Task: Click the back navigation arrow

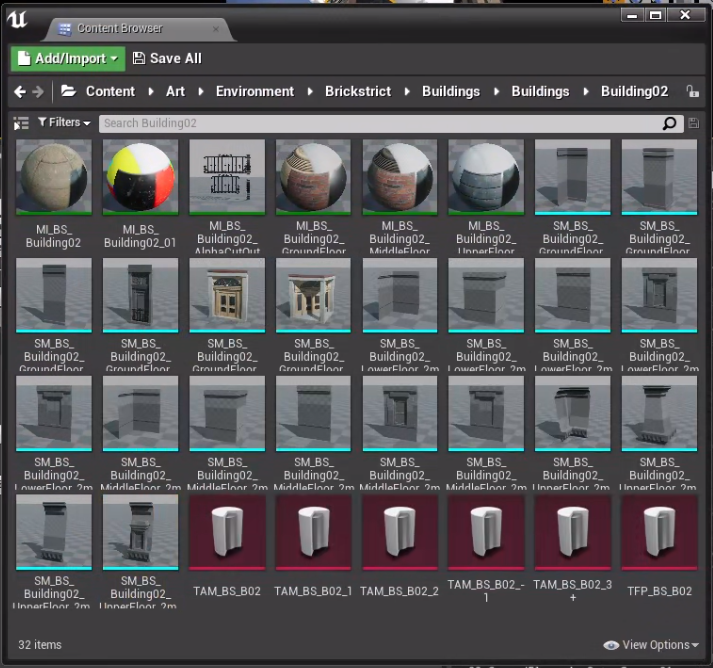Action: [20, 91]
